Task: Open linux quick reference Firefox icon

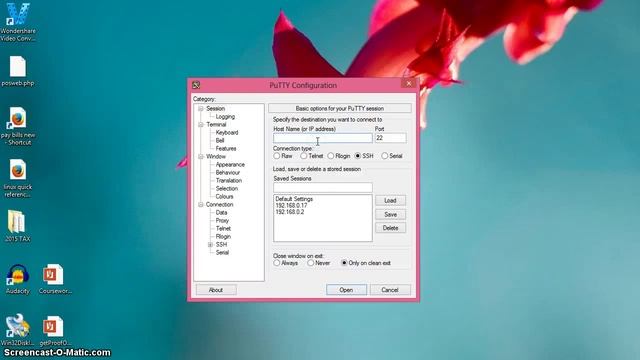Action: (18, 178)
